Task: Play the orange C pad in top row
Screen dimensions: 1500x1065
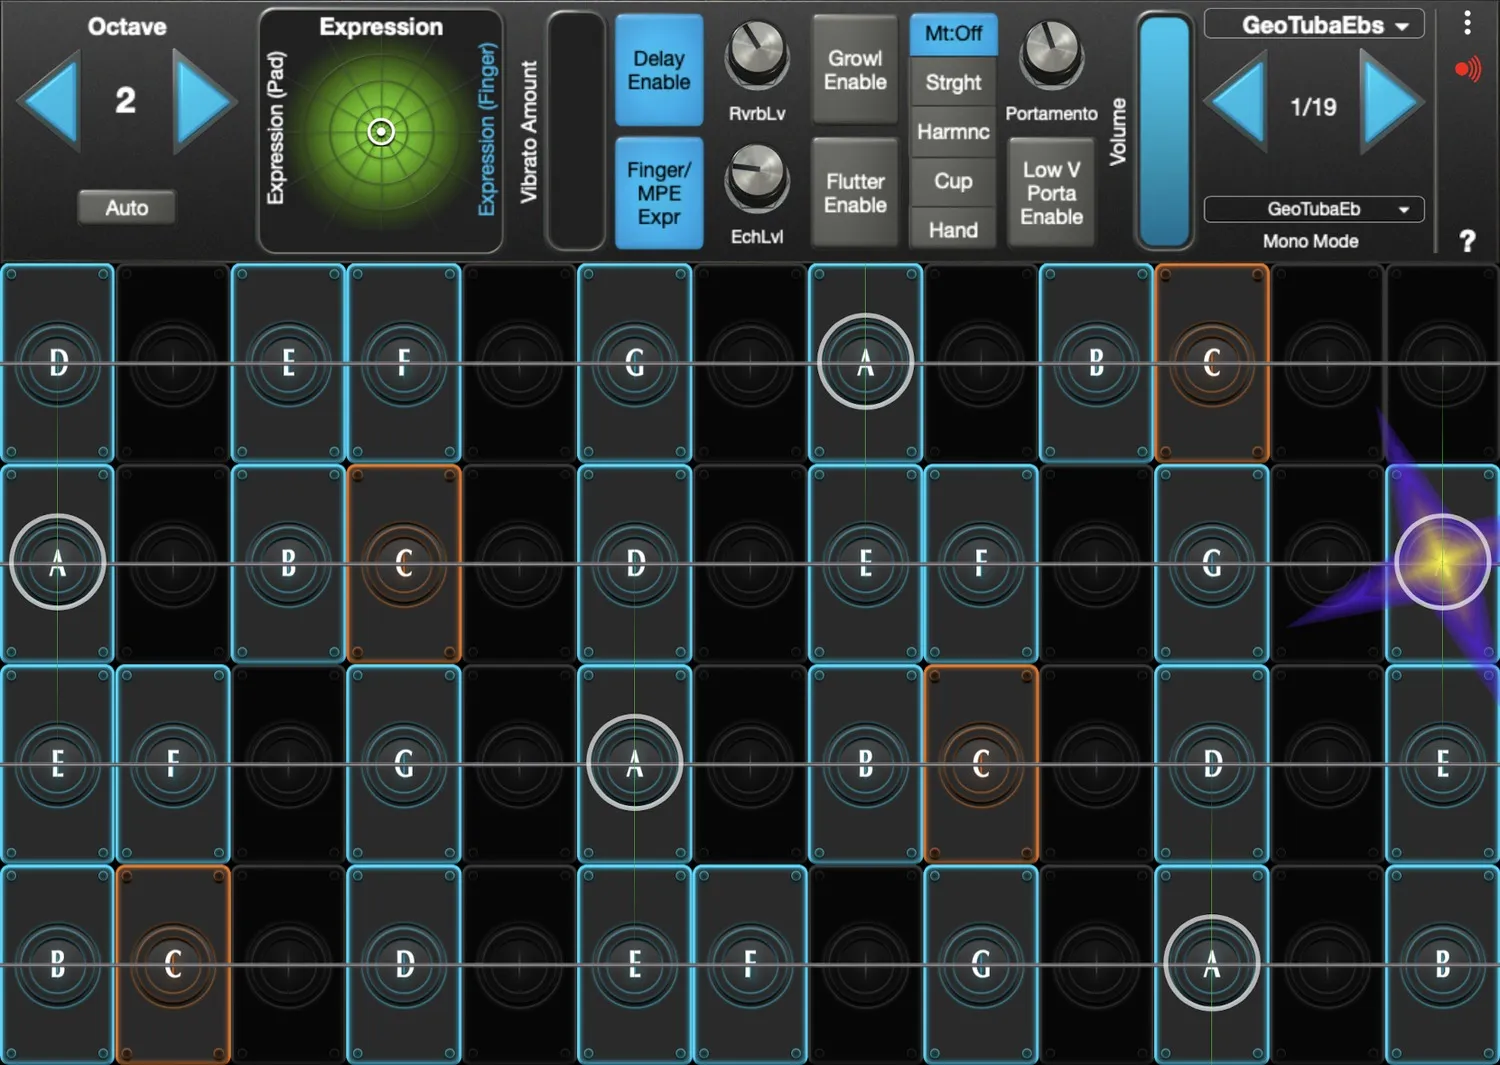Action: coord(1212,363)
